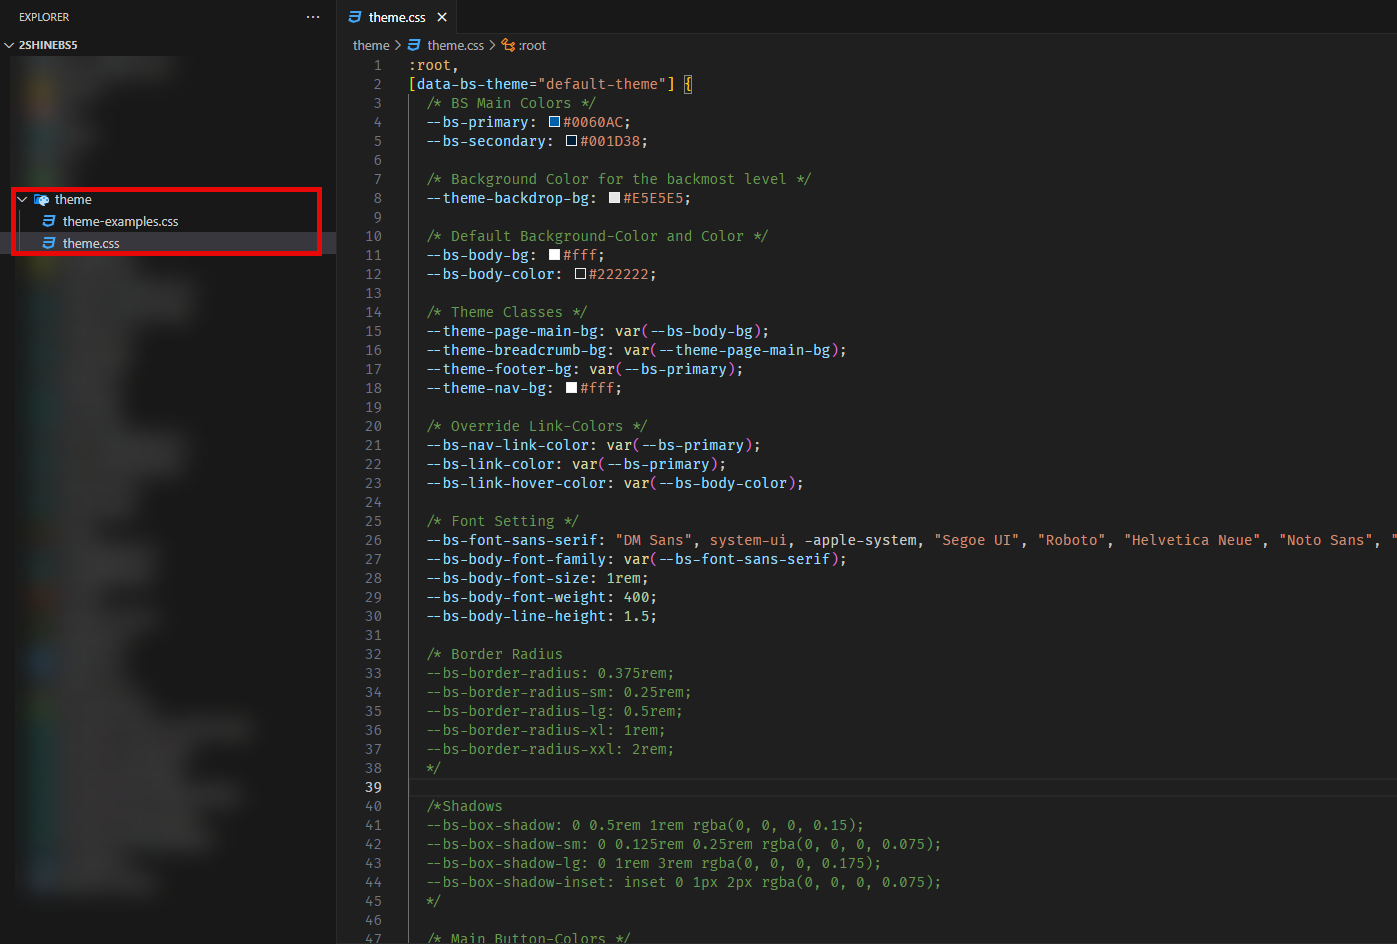Click the #001D38 secondary color swatch
This screenshot has height=944, width=1397.
571,141
